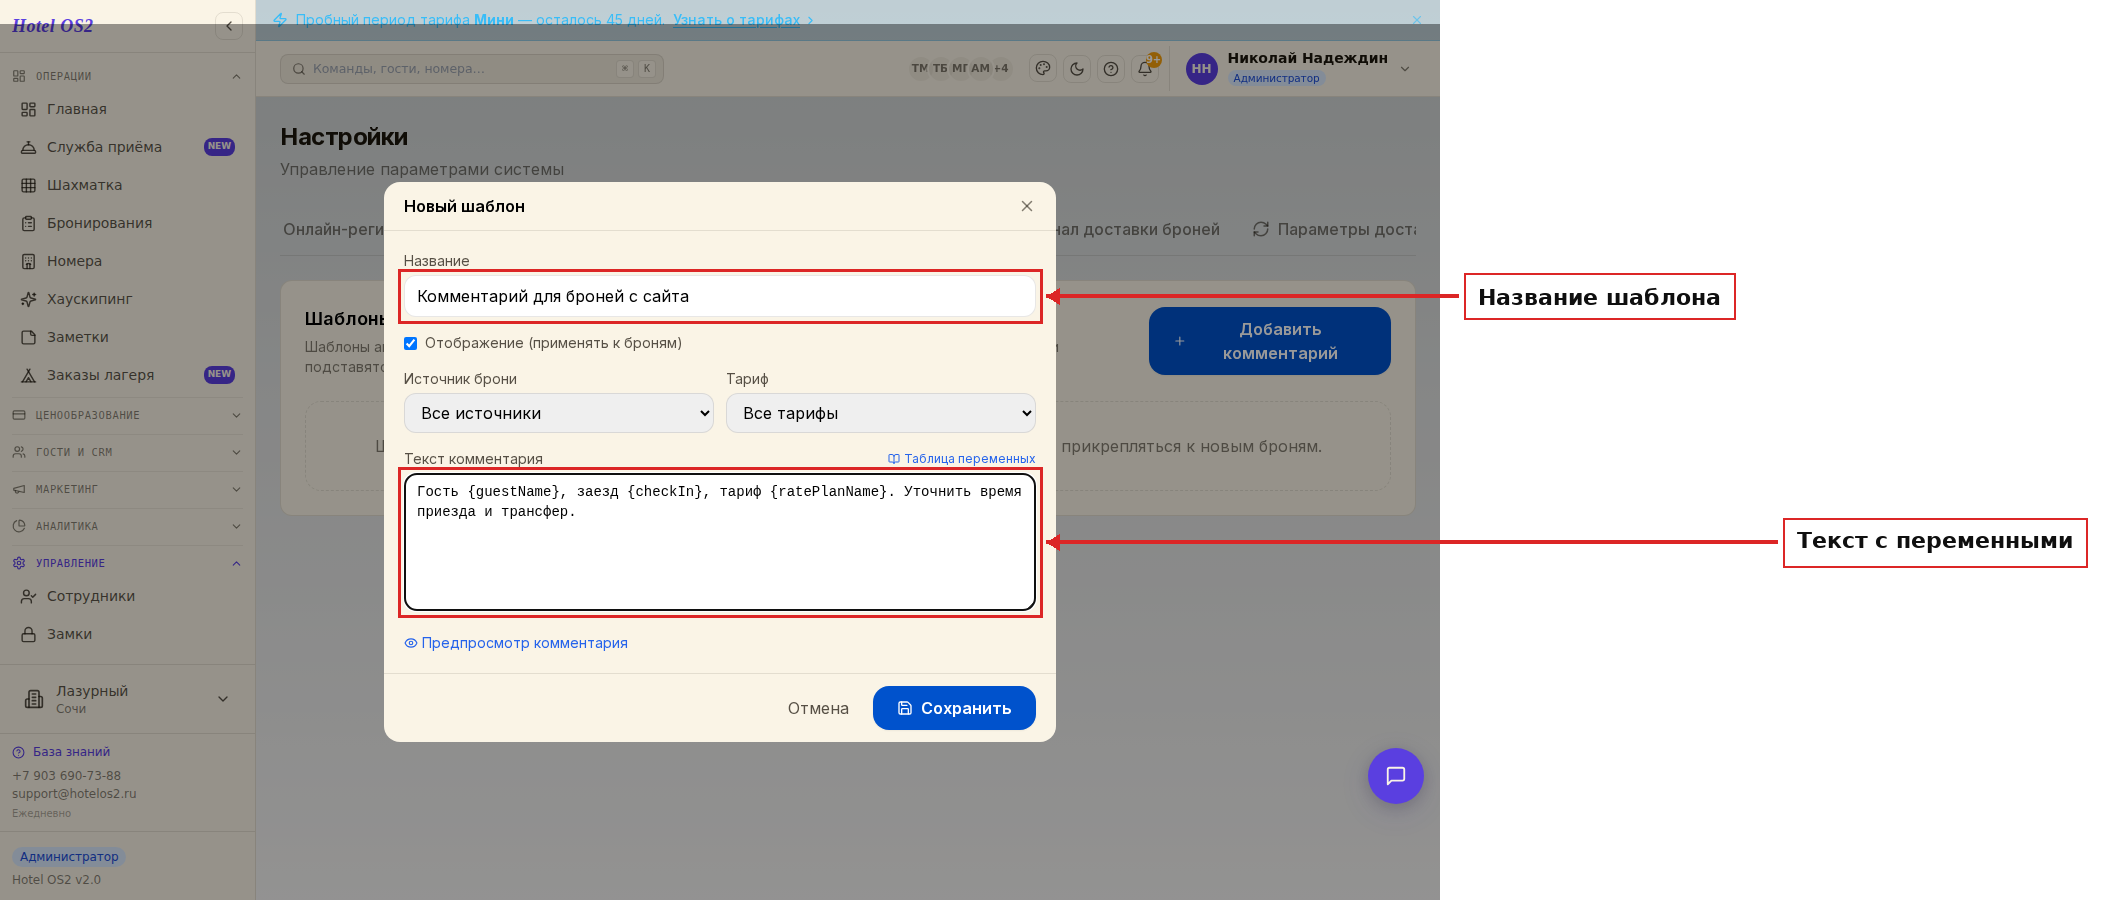The height and width of the screenshot is (900, 2111).
Task: Expand ЦЕНООБРАЗОВАНИЕ section
Action: tap(127, 415)
